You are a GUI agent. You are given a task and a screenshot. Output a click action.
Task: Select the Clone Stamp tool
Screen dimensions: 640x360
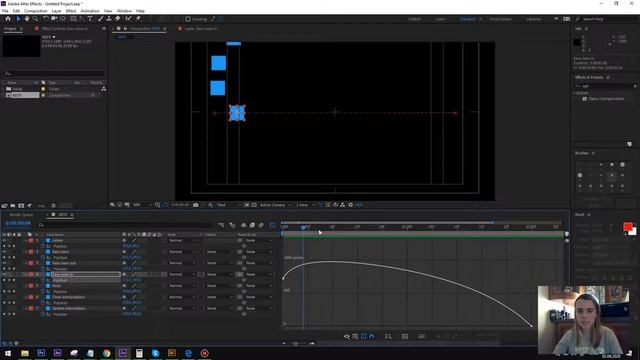pyautogui.click(x=109, y=19)
